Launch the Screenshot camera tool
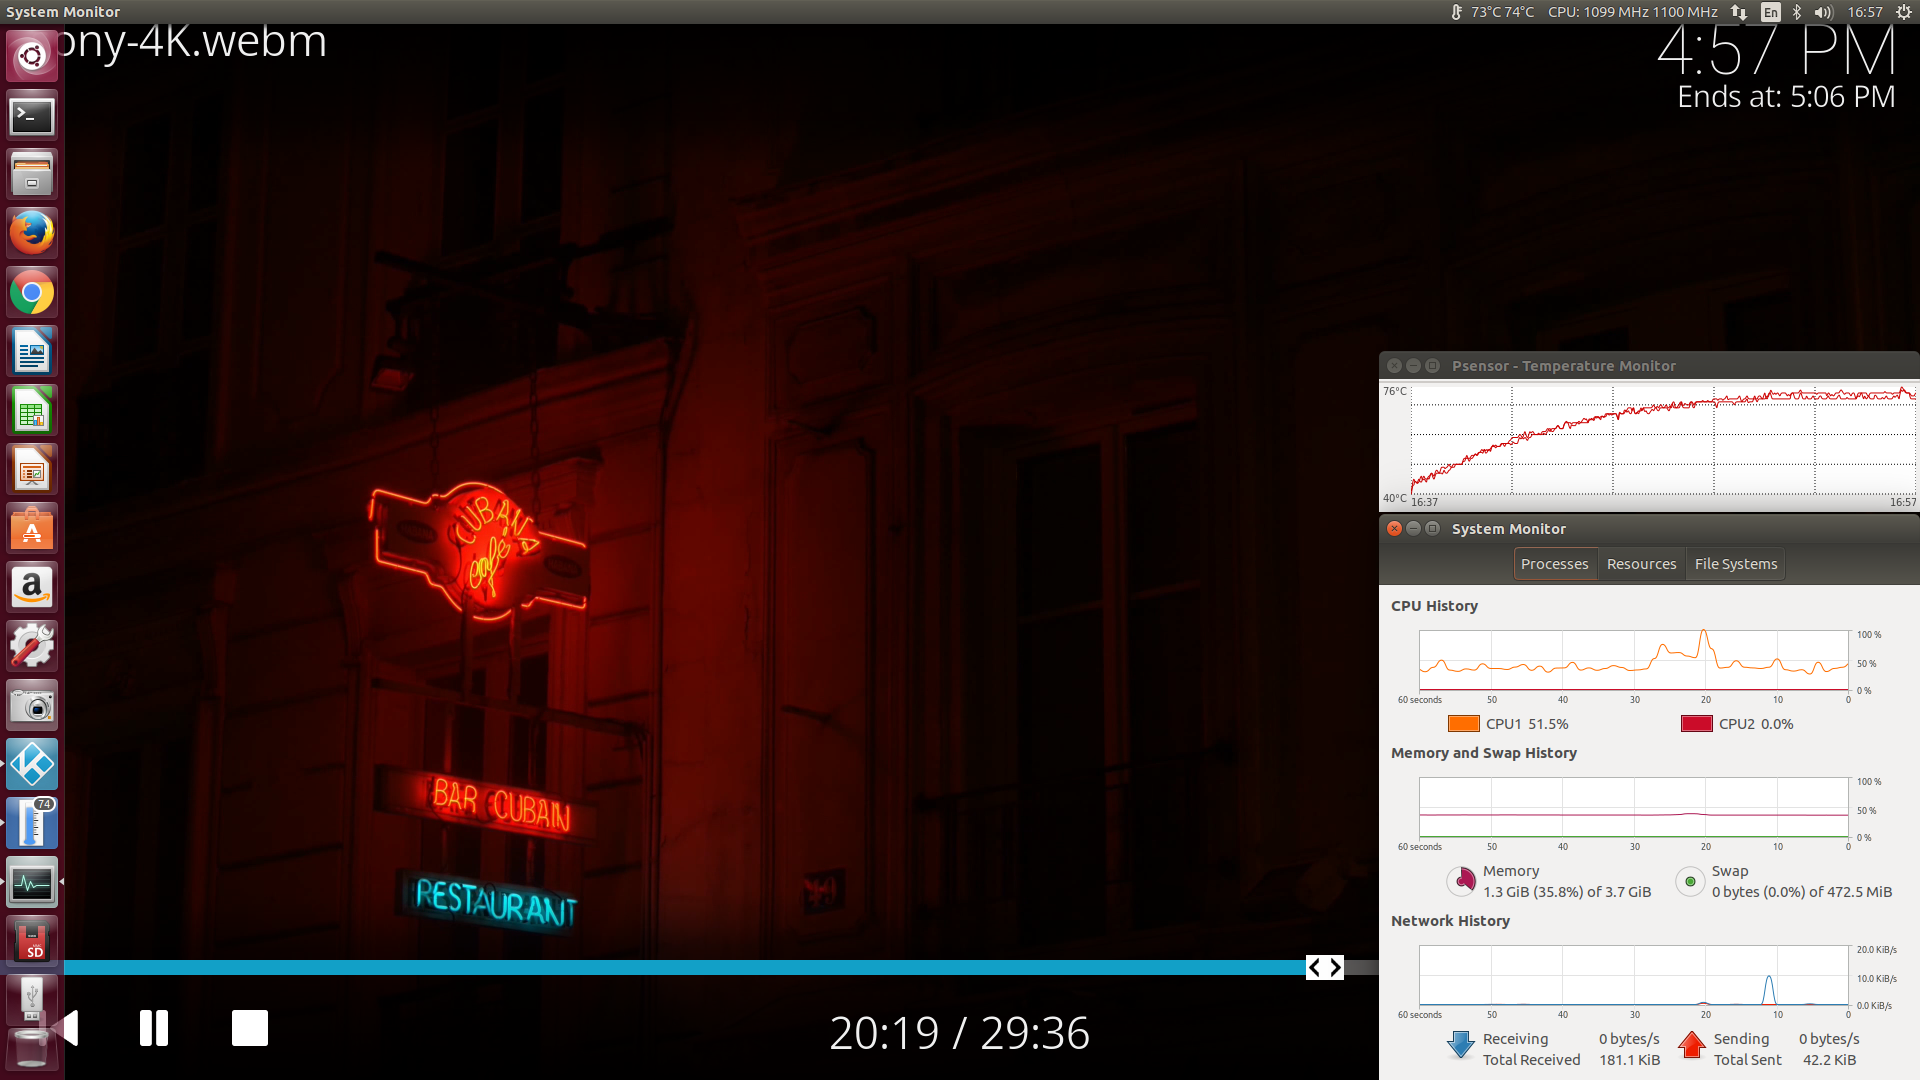Image resolution: width=1920 pixels, height=1080 pixels. point(32,706)
